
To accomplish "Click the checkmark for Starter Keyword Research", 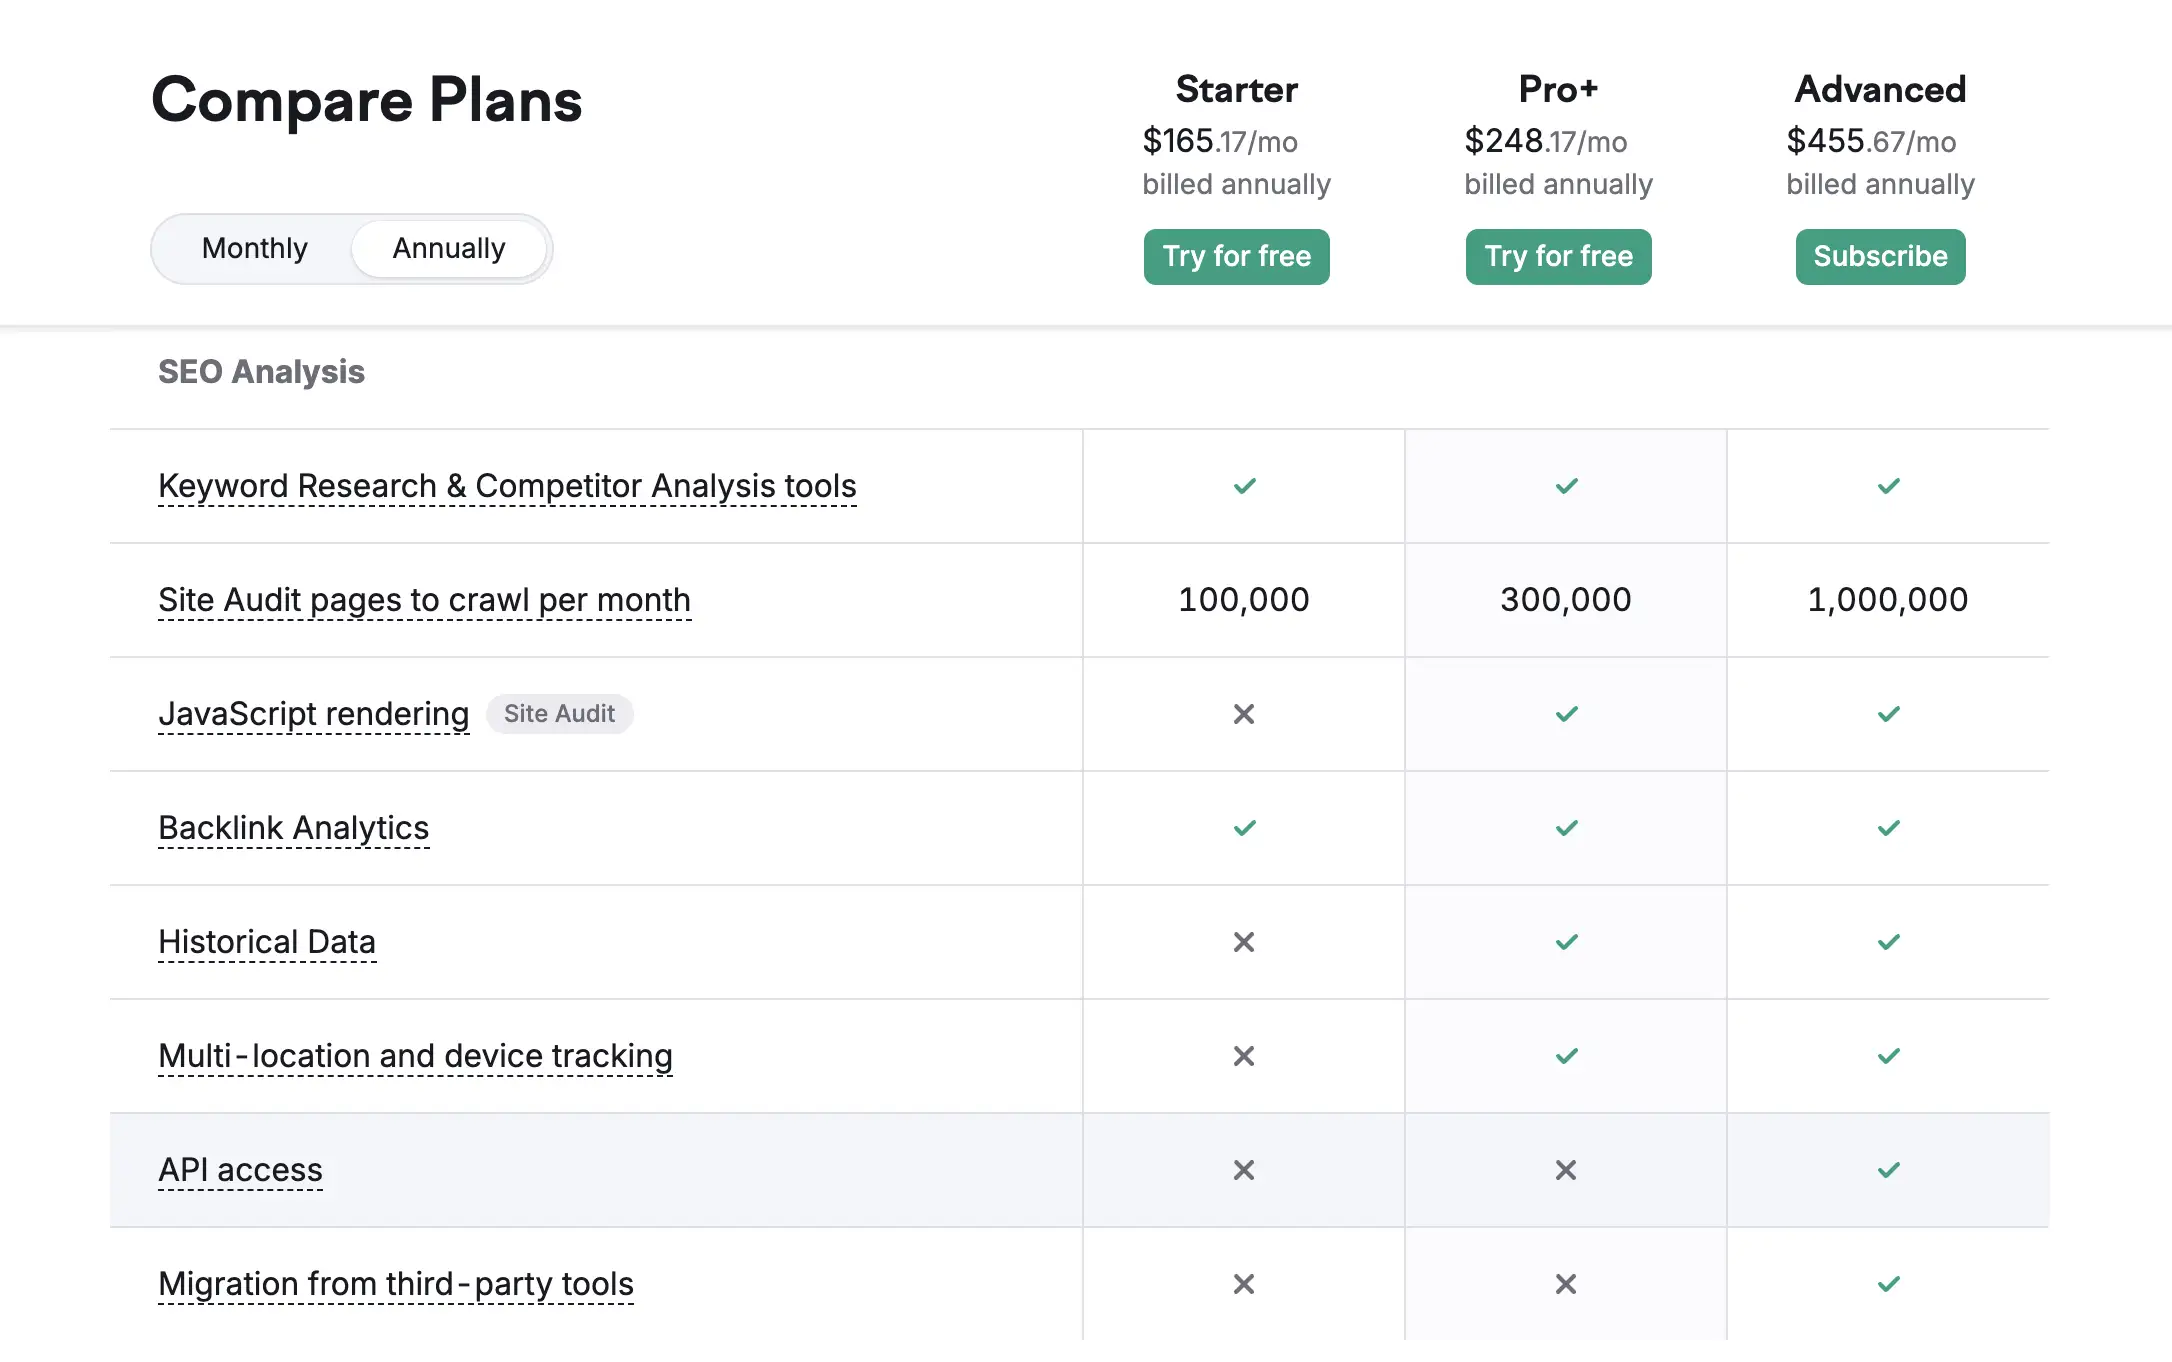I will (x=1243, y=486).
